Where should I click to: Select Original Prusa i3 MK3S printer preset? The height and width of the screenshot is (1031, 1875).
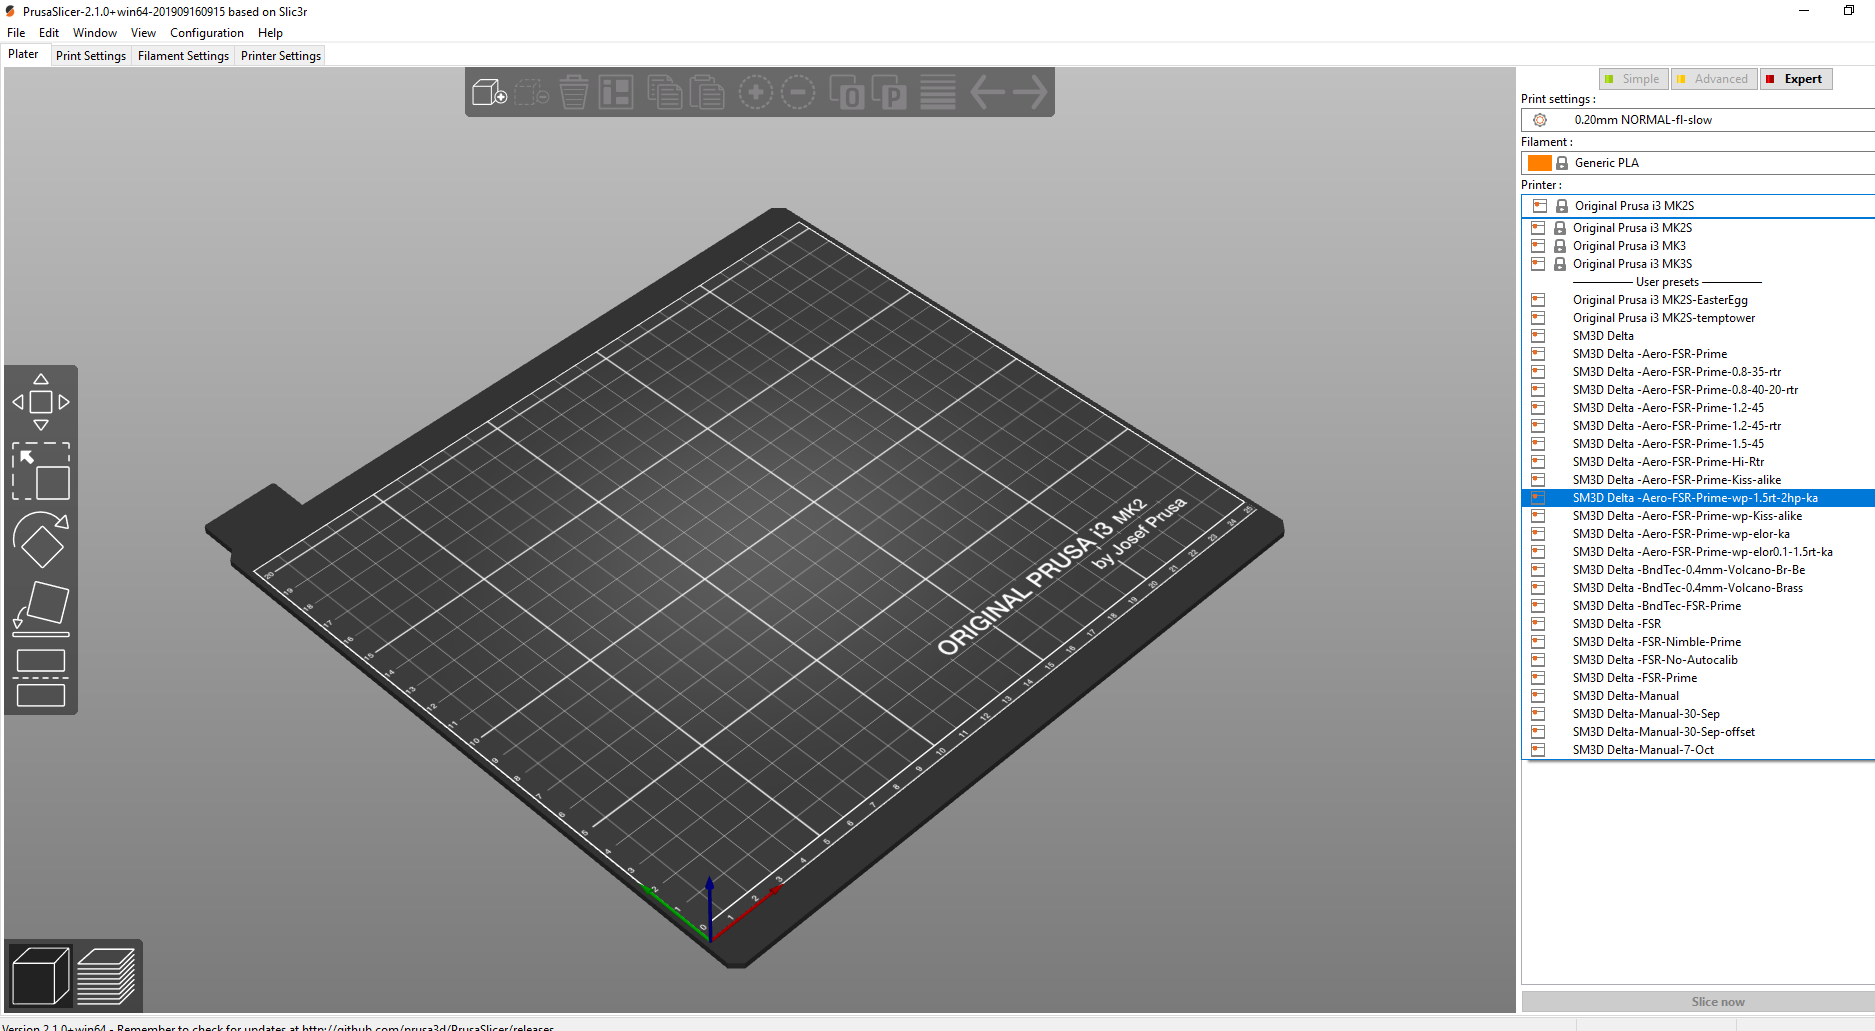1632,264
